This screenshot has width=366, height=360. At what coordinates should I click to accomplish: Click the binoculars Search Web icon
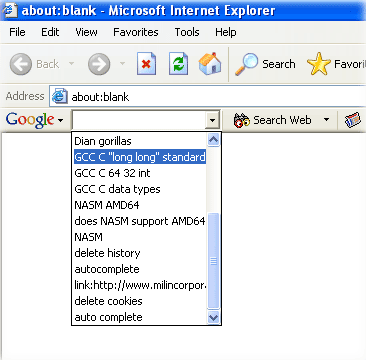(242, 120)
